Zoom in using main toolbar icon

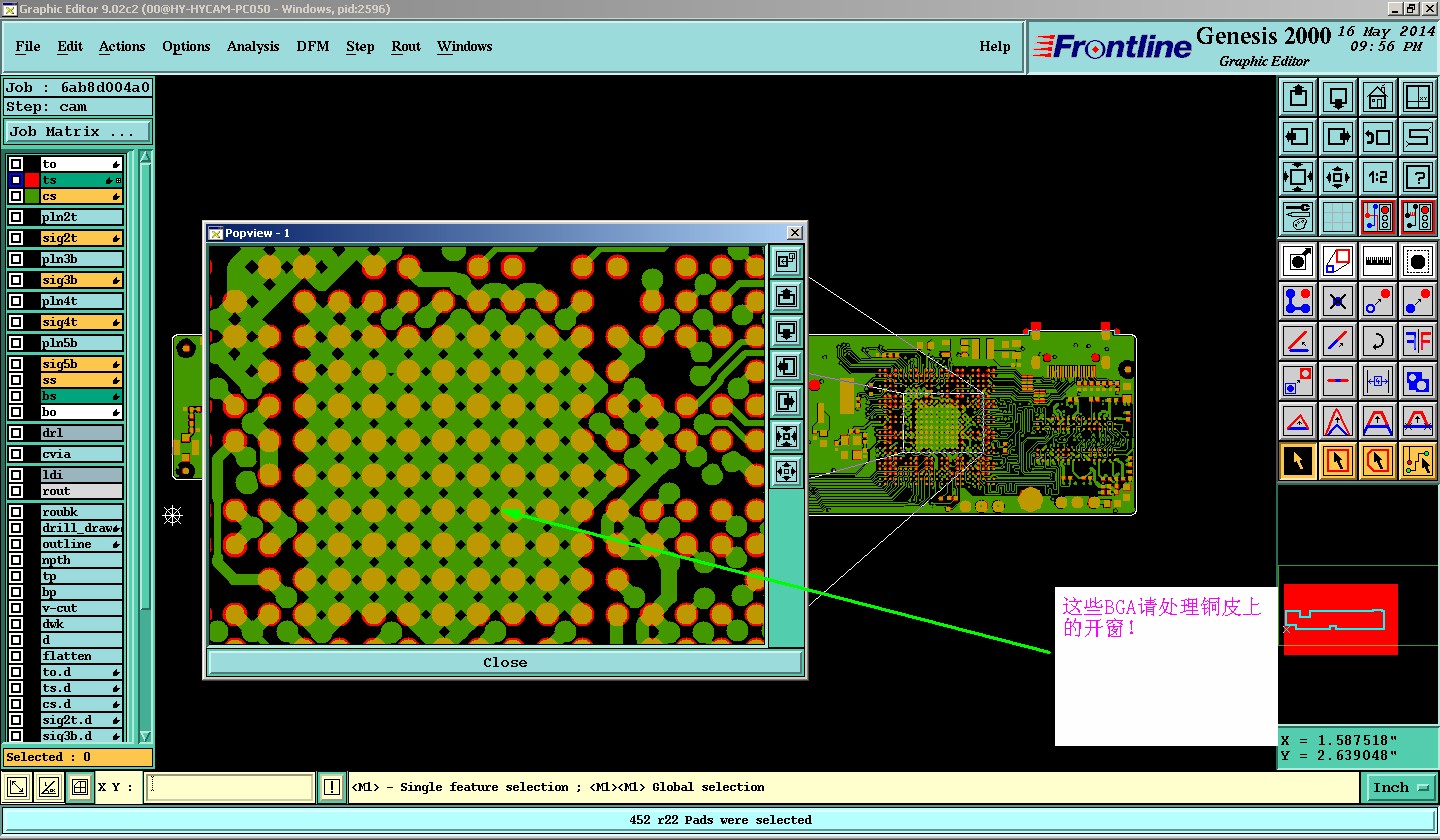(1298, 177)
